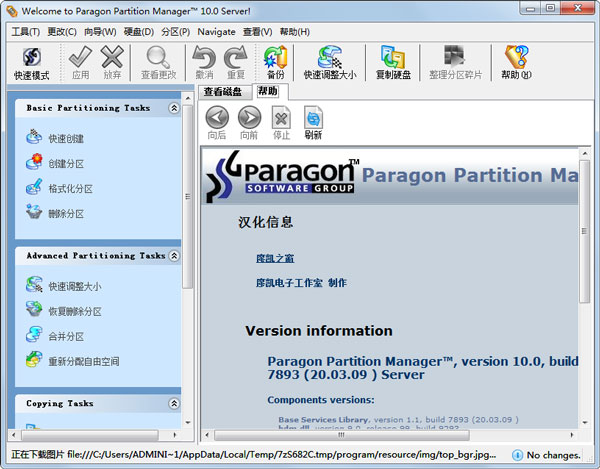This screenshot has width=600, height=469.
Task: Click the No changes. status text
Action: coord(553,455)
